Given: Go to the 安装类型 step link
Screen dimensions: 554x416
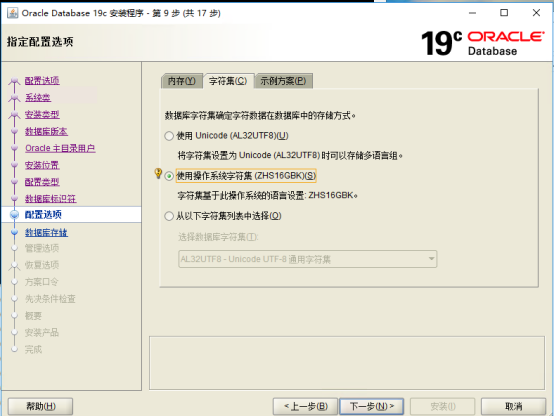Looking at the screenshot, I should pos(42,114).
